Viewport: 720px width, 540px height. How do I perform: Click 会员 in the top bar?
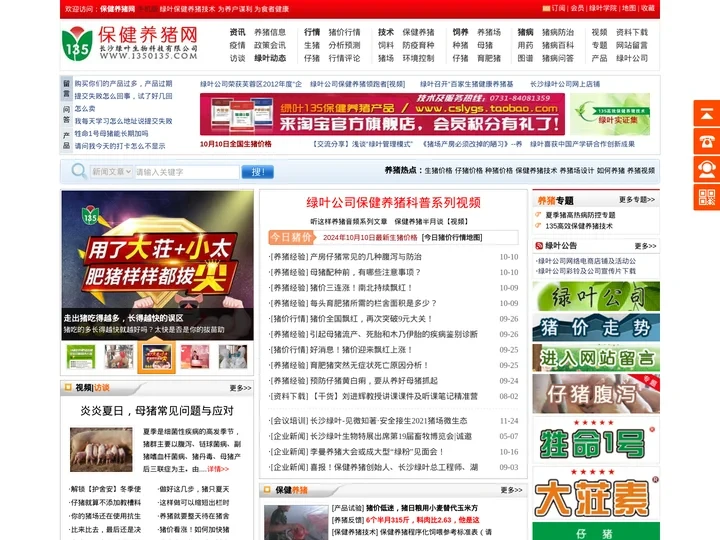[x=577, y=8]
